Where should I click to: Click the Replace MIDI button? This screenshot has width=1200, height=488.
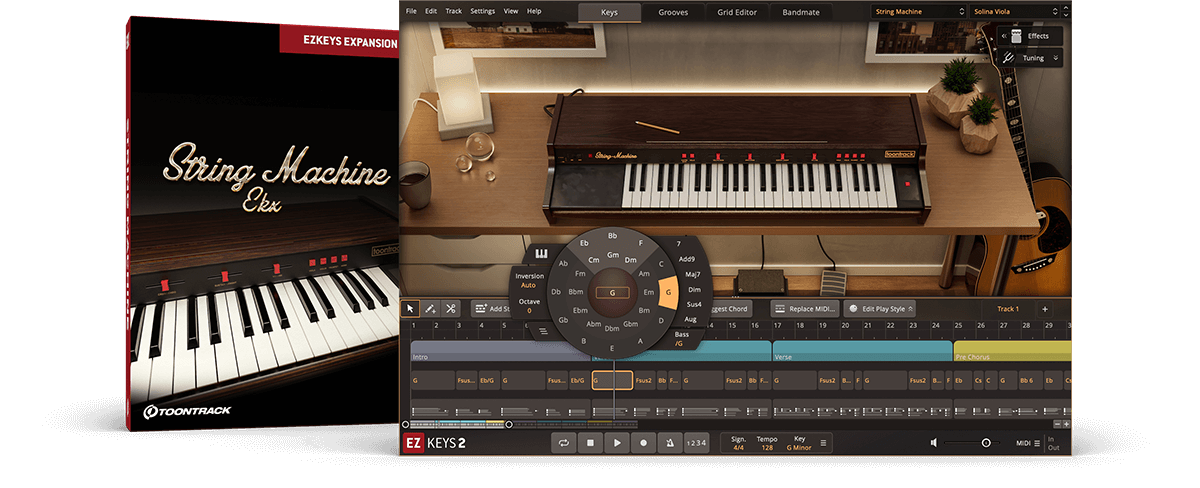pyautogui.click(x=805, y=309)
